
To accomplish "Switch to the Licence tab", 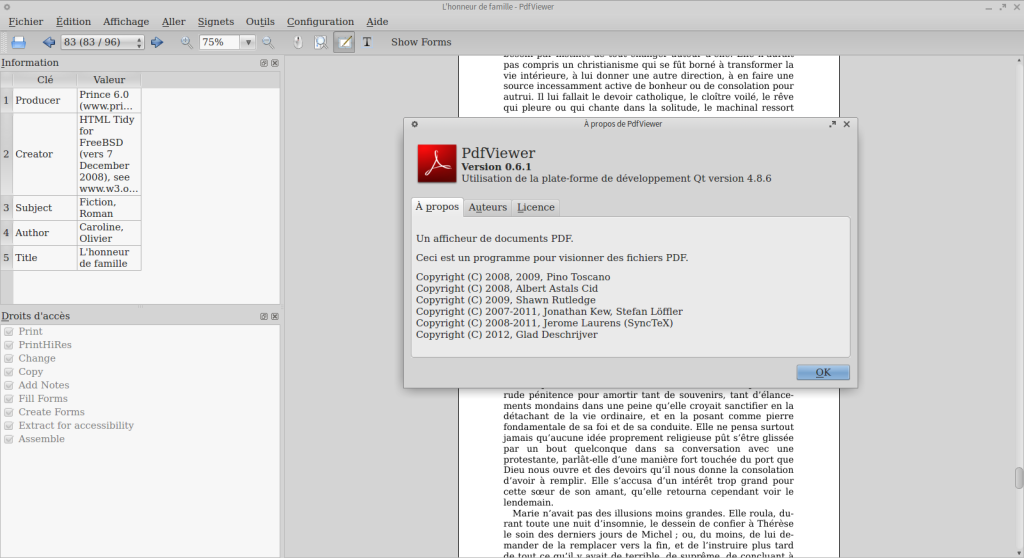I will point(536,208).
